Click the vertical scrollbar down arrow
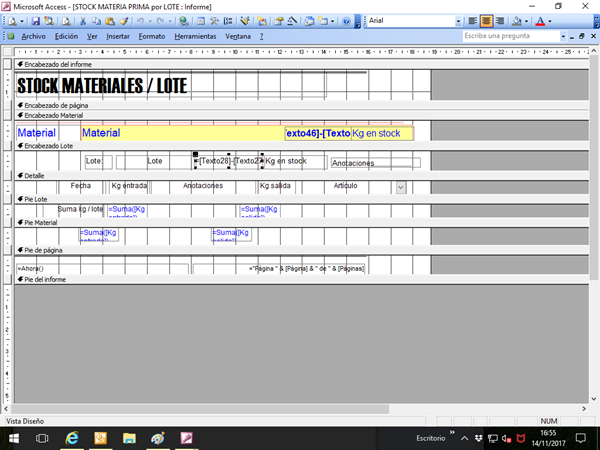 click(x=594, y=399)
